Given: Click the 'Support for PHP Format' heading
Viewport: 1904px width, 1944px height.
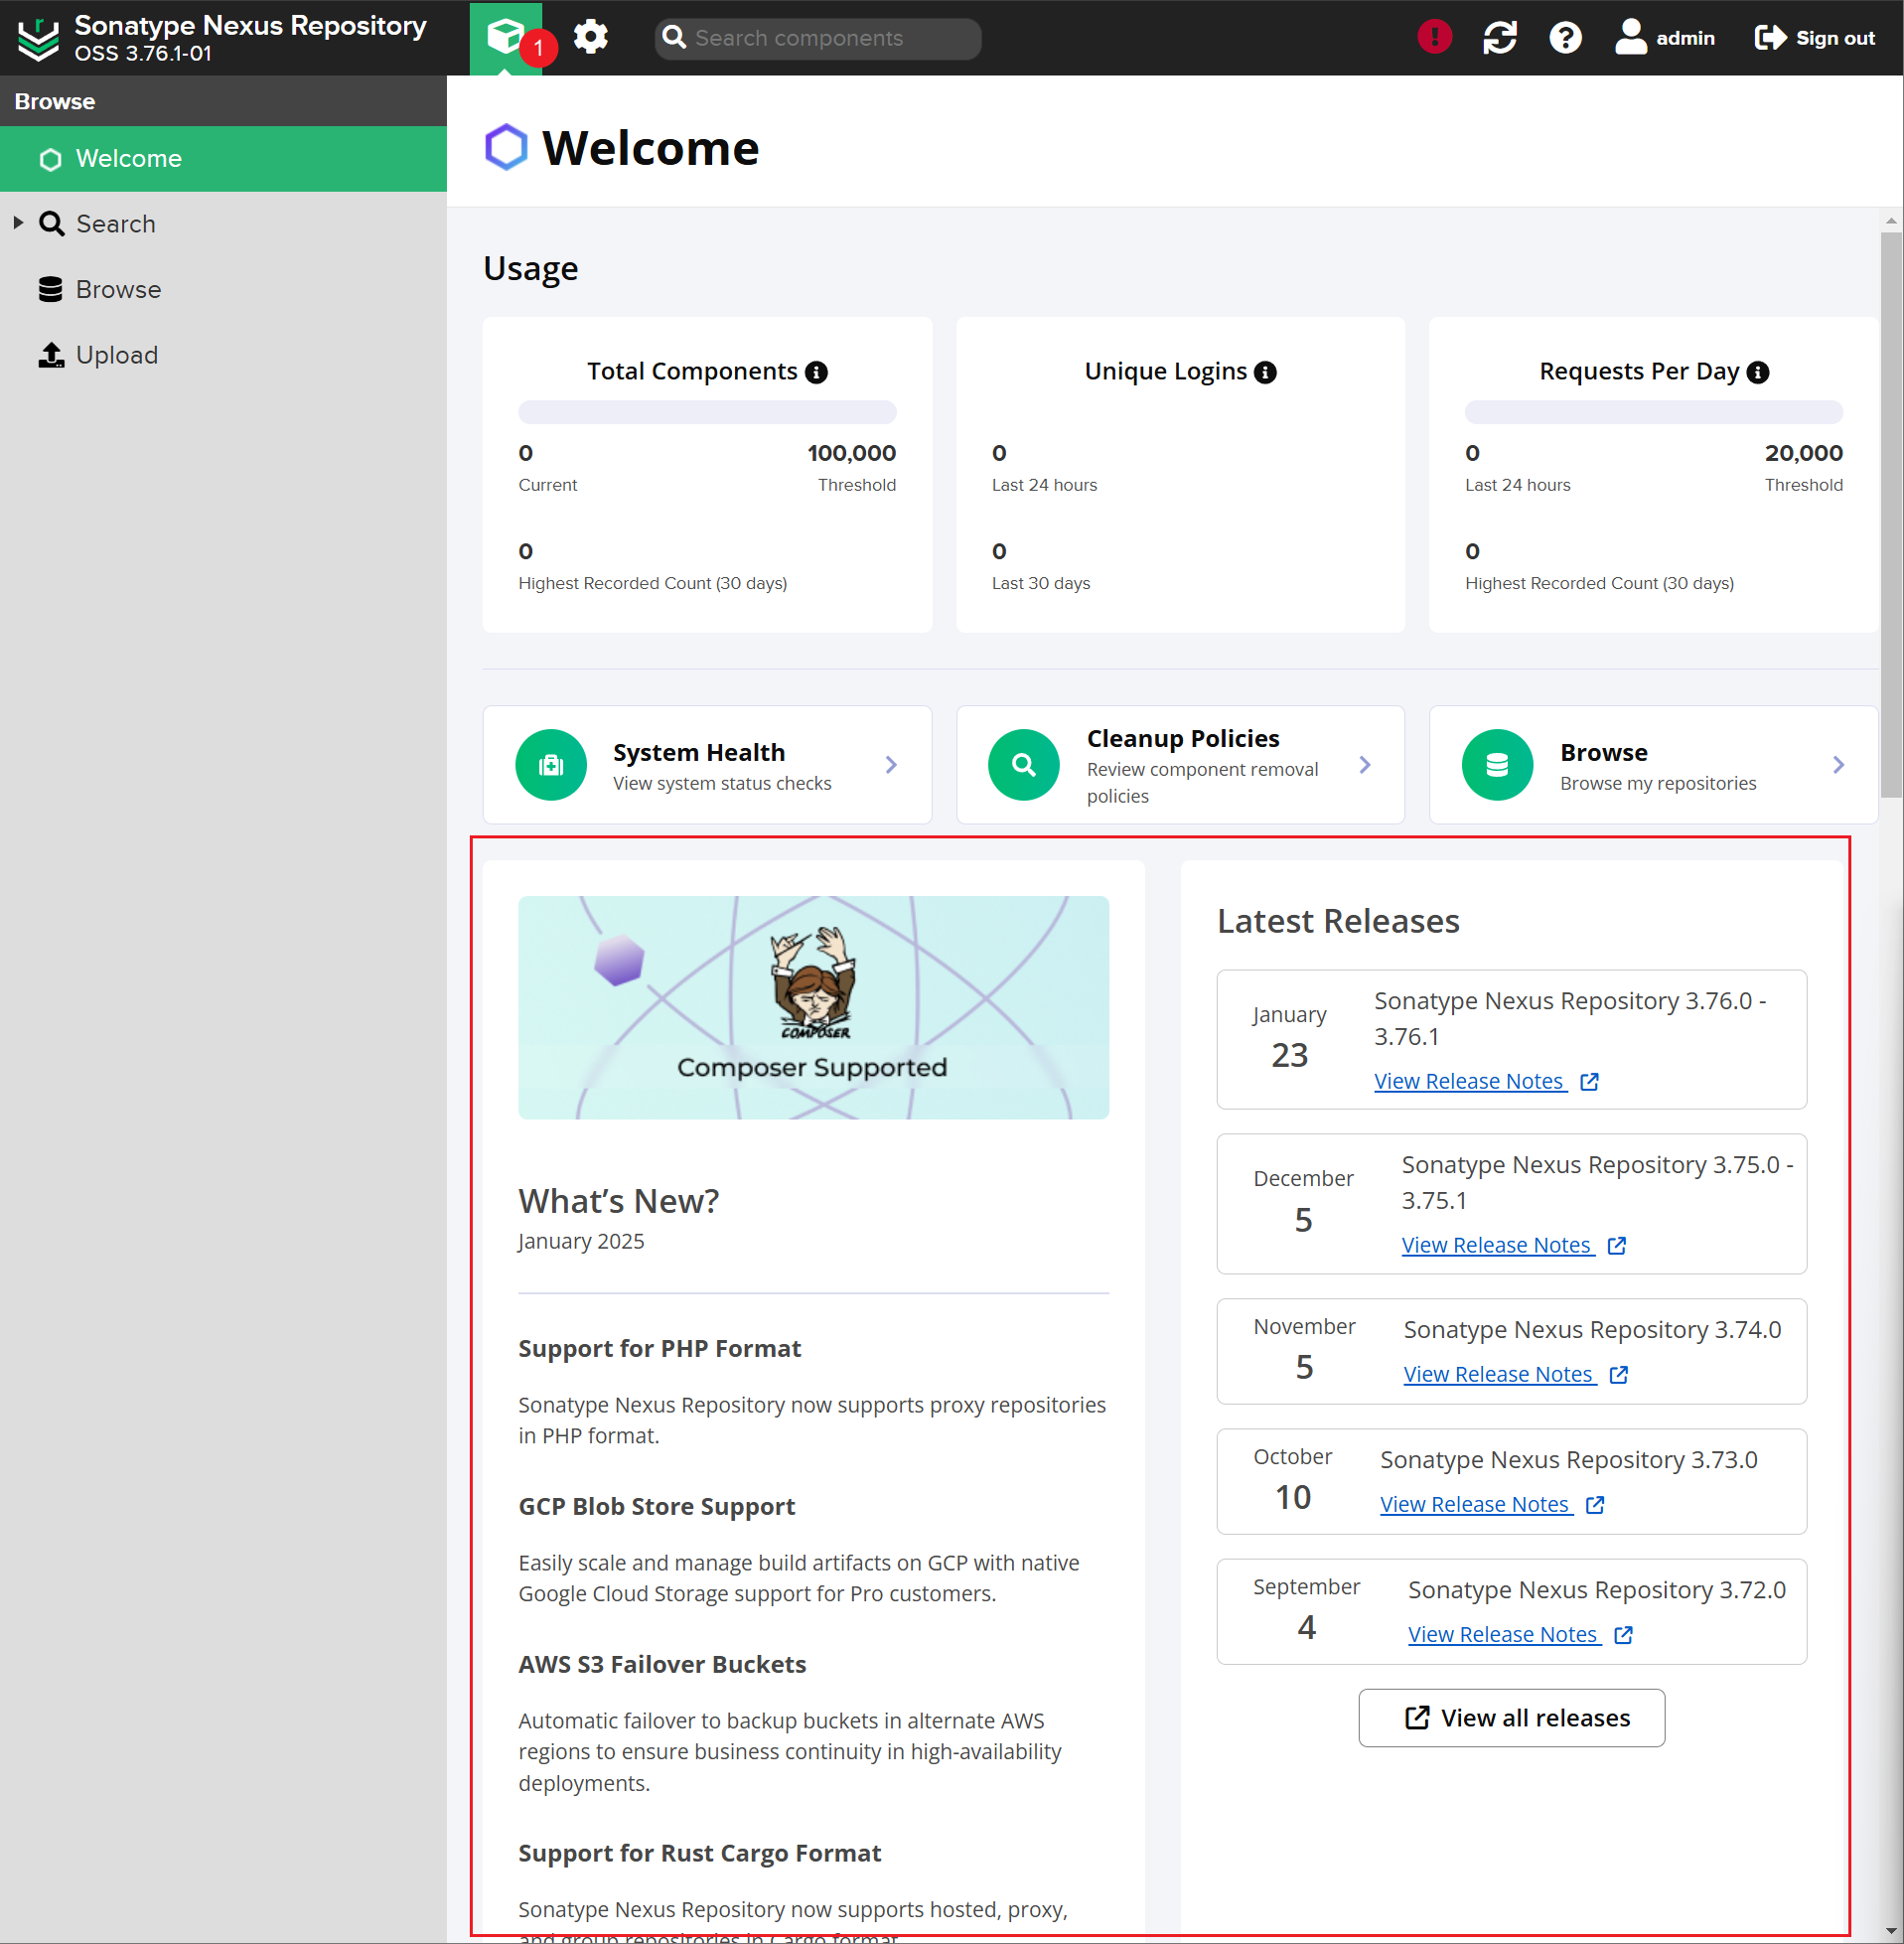Looking at the screenshot, I should coord(659,1349).
